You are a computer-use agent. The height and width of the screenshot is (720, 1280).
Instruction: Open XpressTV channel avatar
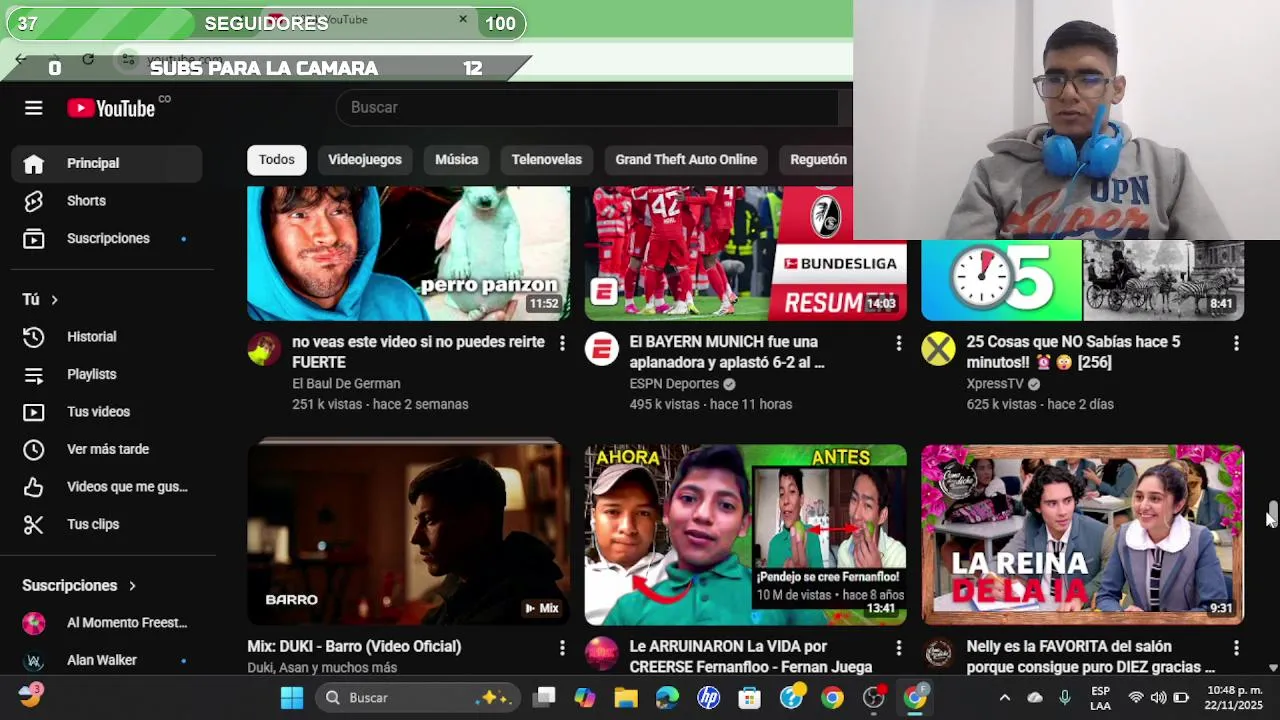tap(938, 349)
